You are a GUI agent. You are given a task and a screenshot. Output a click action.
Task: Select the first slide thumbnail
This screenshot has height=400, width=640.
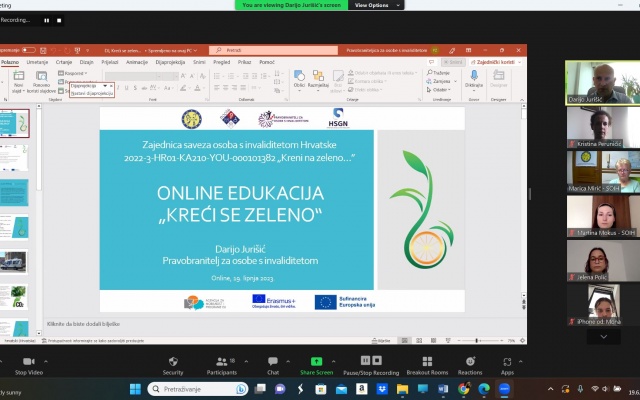[x=14, y=123]
